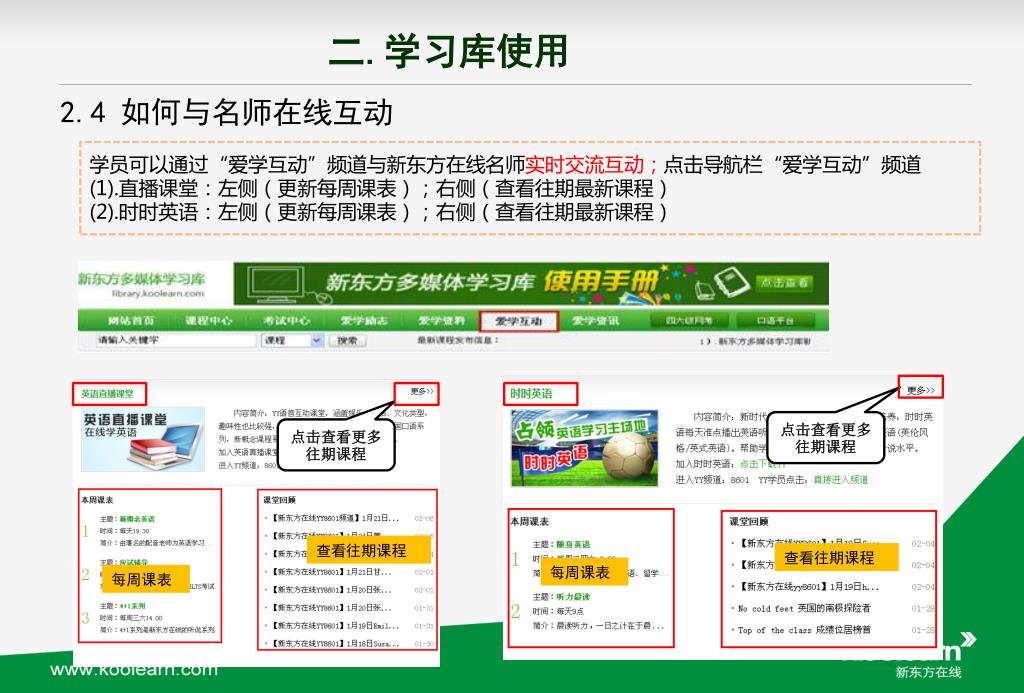Click the 二.学习库使用 slide title
Image resolution: width=1024 pixels, height=693 pixels.
[448, 52]
